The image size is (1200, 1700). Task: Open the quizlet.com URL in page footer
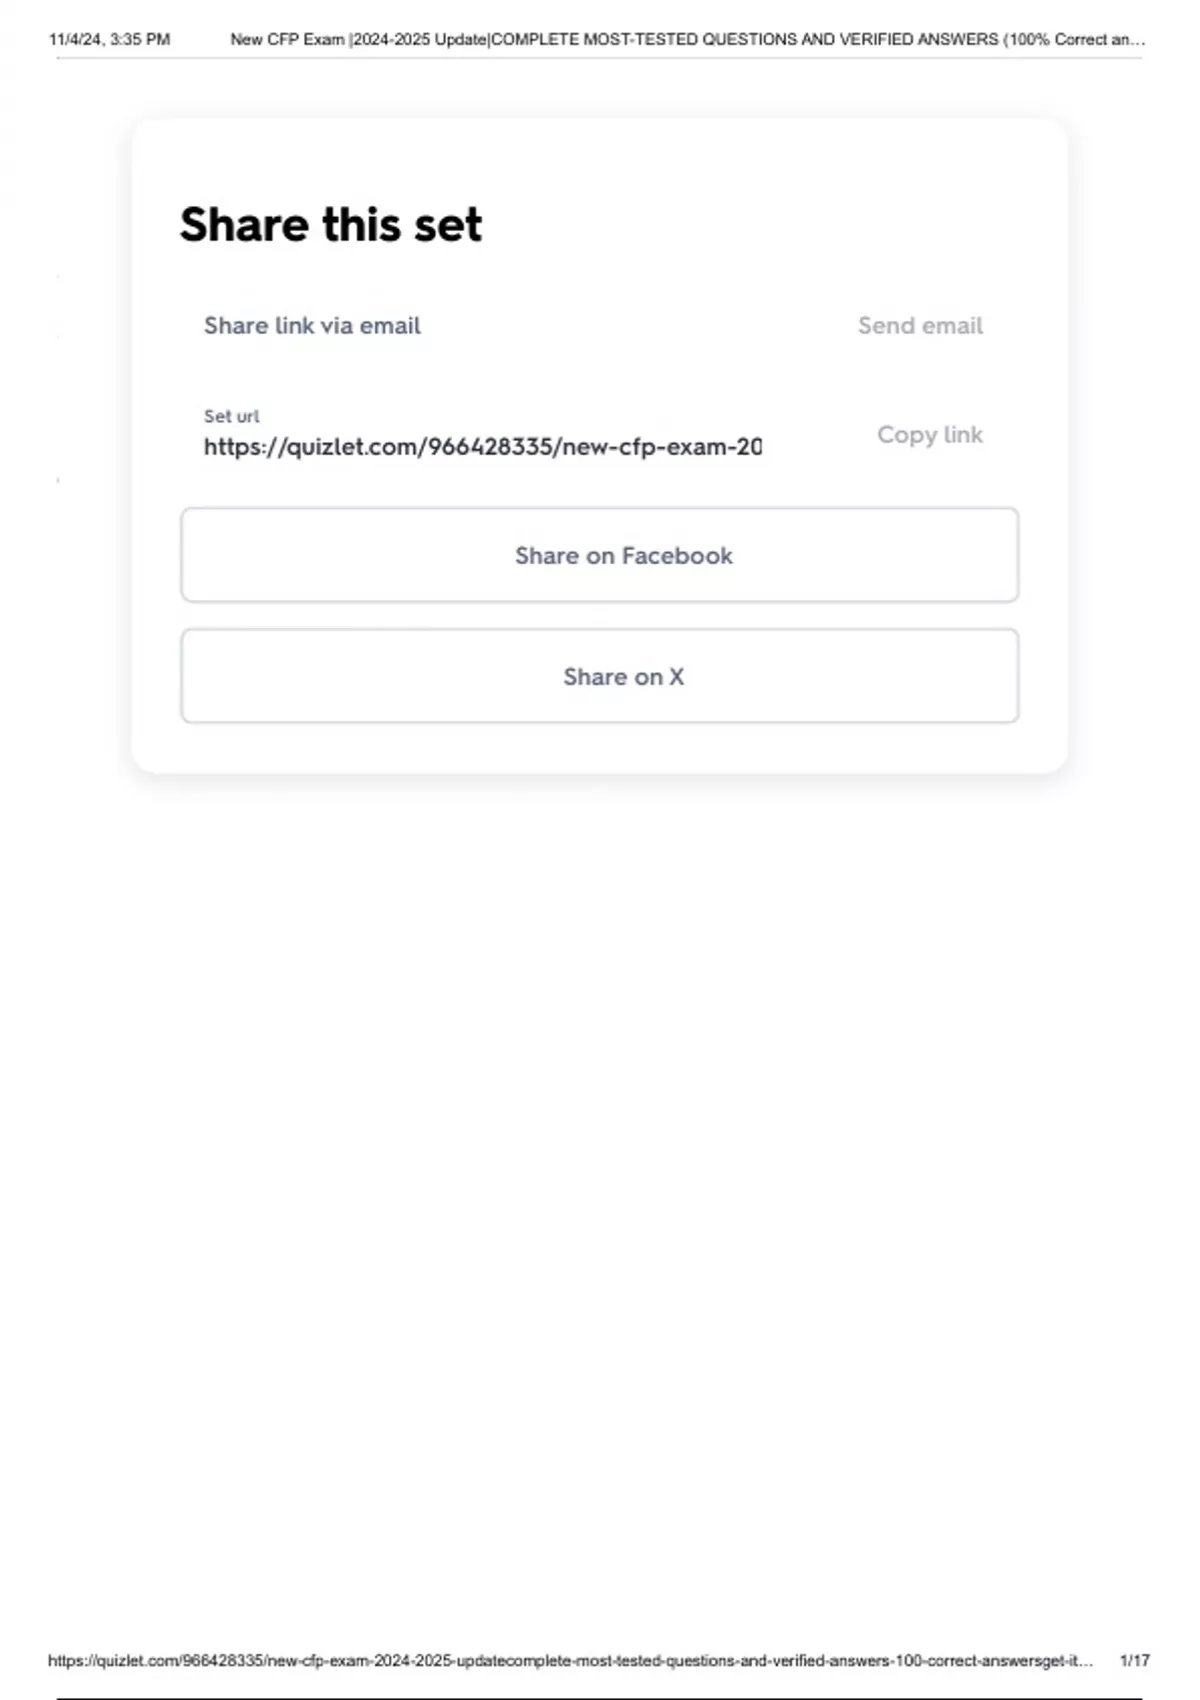click(x=570, y=1661)
